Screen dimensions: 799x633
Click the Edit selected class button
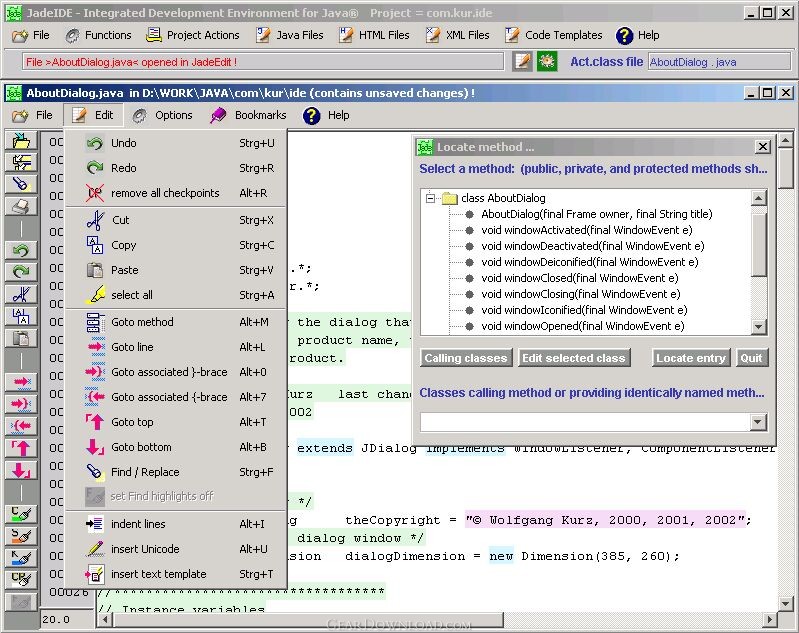point(574,358)
